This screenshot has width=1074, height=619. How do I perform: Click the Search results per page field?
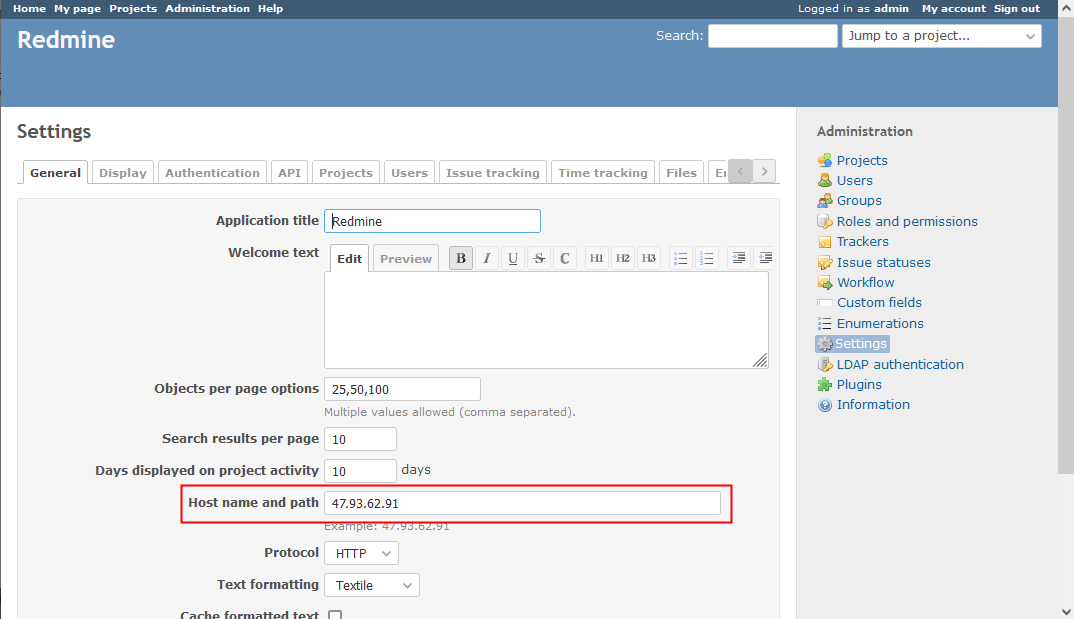click(360, 439)
